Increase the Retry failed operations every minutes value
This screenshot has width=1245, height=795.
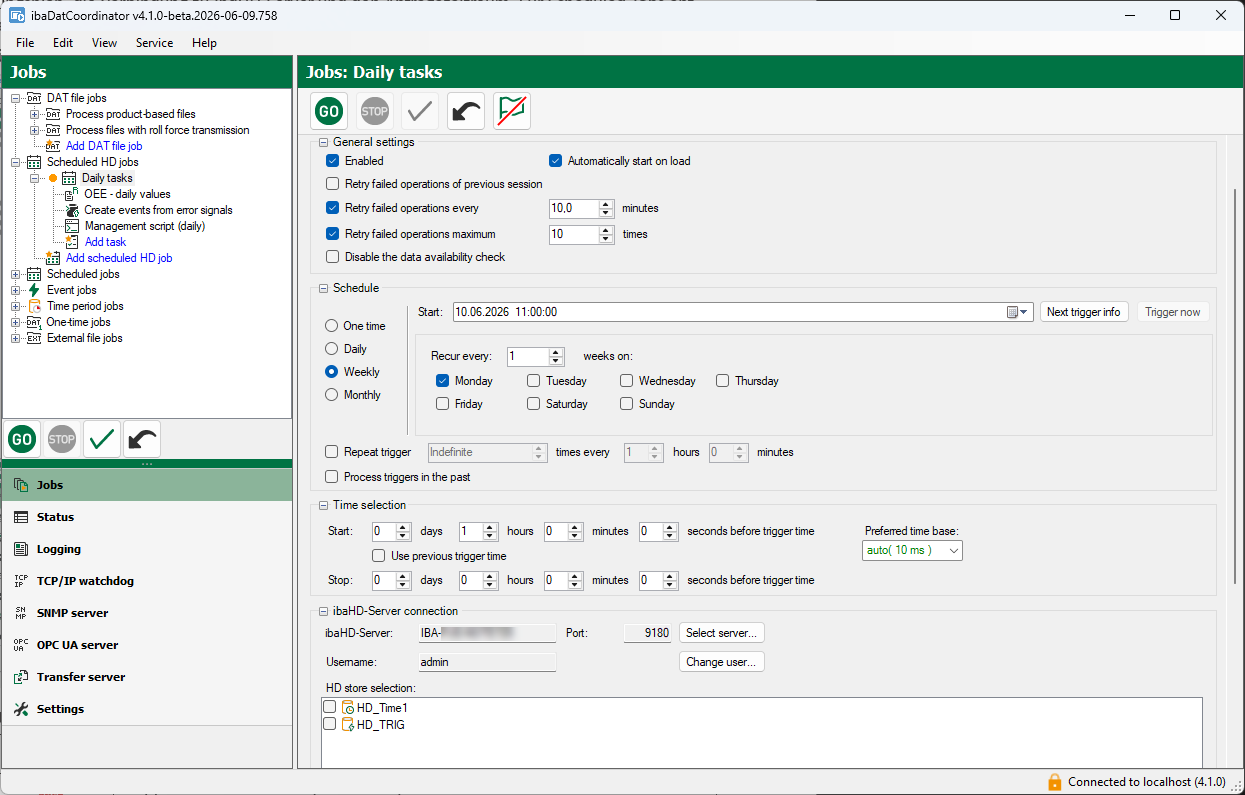tap(606, 204)
